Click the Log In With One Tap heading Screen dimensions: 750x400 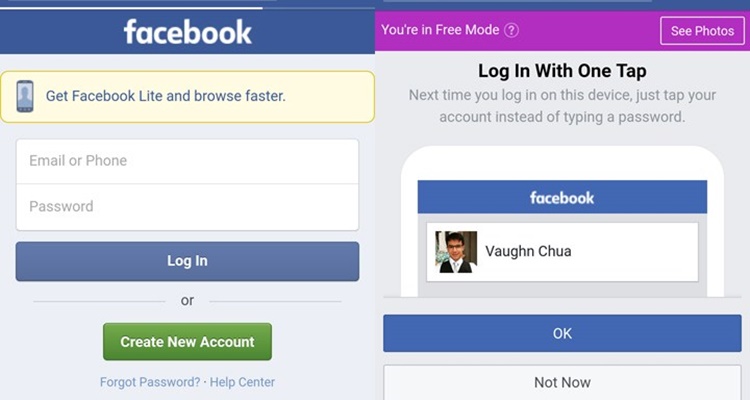[x=562, y=71]
